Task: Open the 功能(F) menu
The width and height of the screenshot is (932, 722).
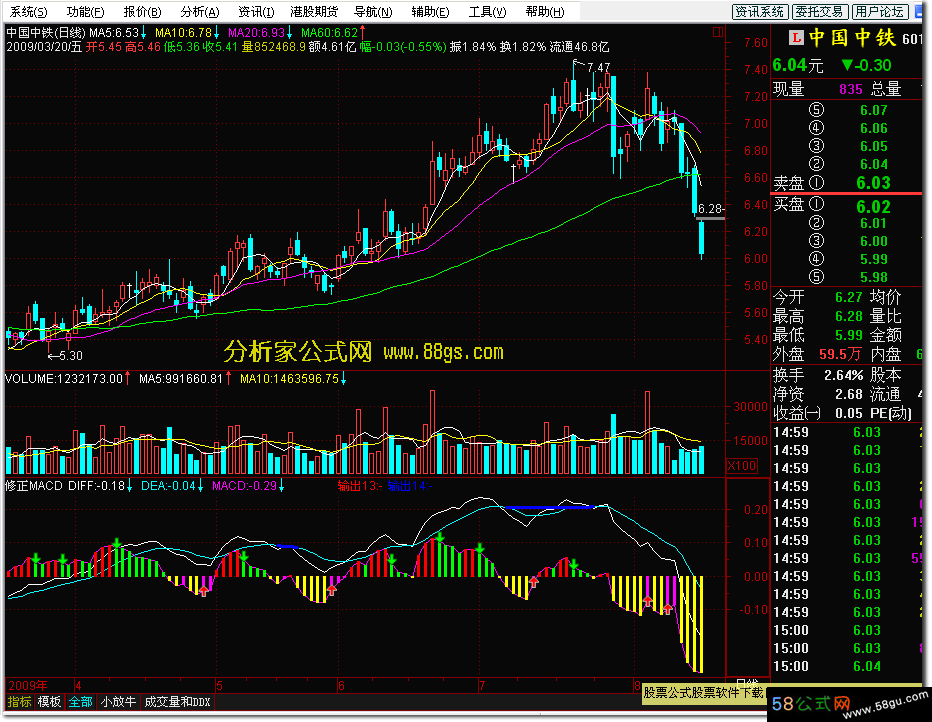Action: pyautogui.click(x=86, y=11)
